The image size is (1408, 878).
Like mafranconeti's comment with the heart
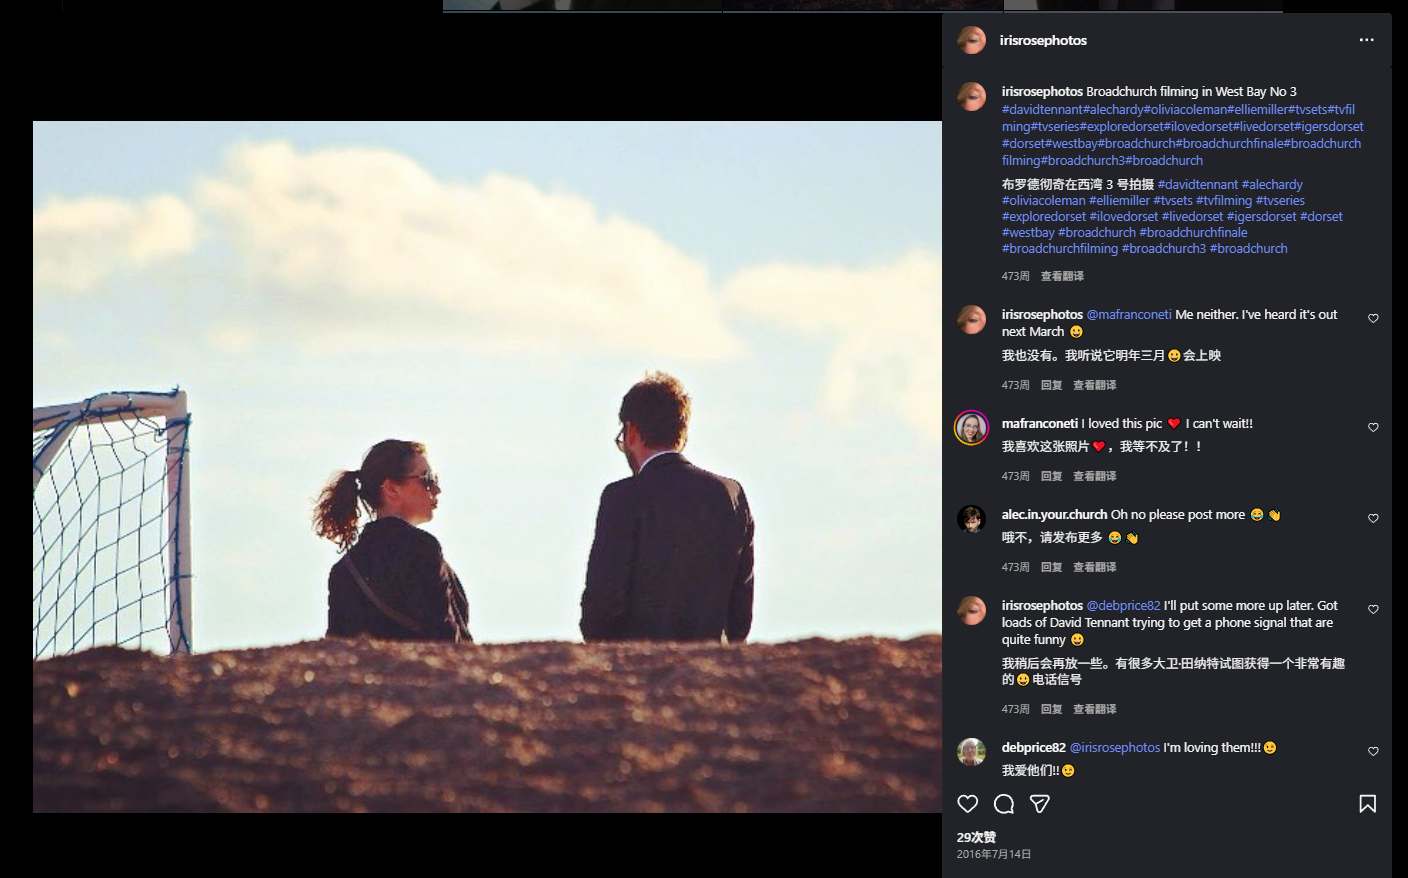(1373, 428)
